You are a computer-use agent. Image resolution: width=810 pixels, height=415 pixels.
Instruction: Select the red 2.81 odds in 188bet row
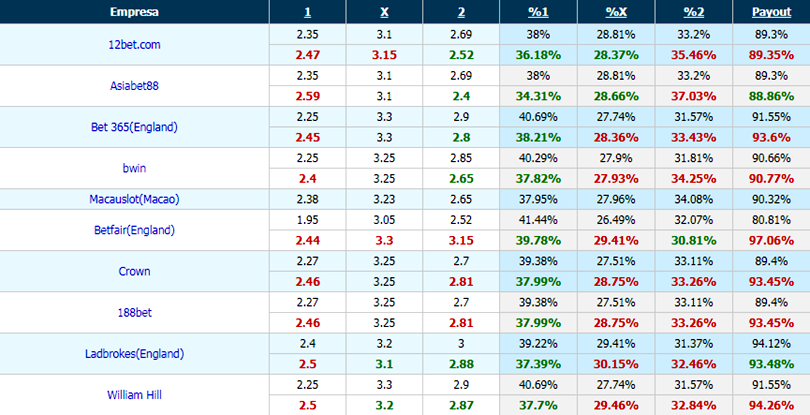461,323
